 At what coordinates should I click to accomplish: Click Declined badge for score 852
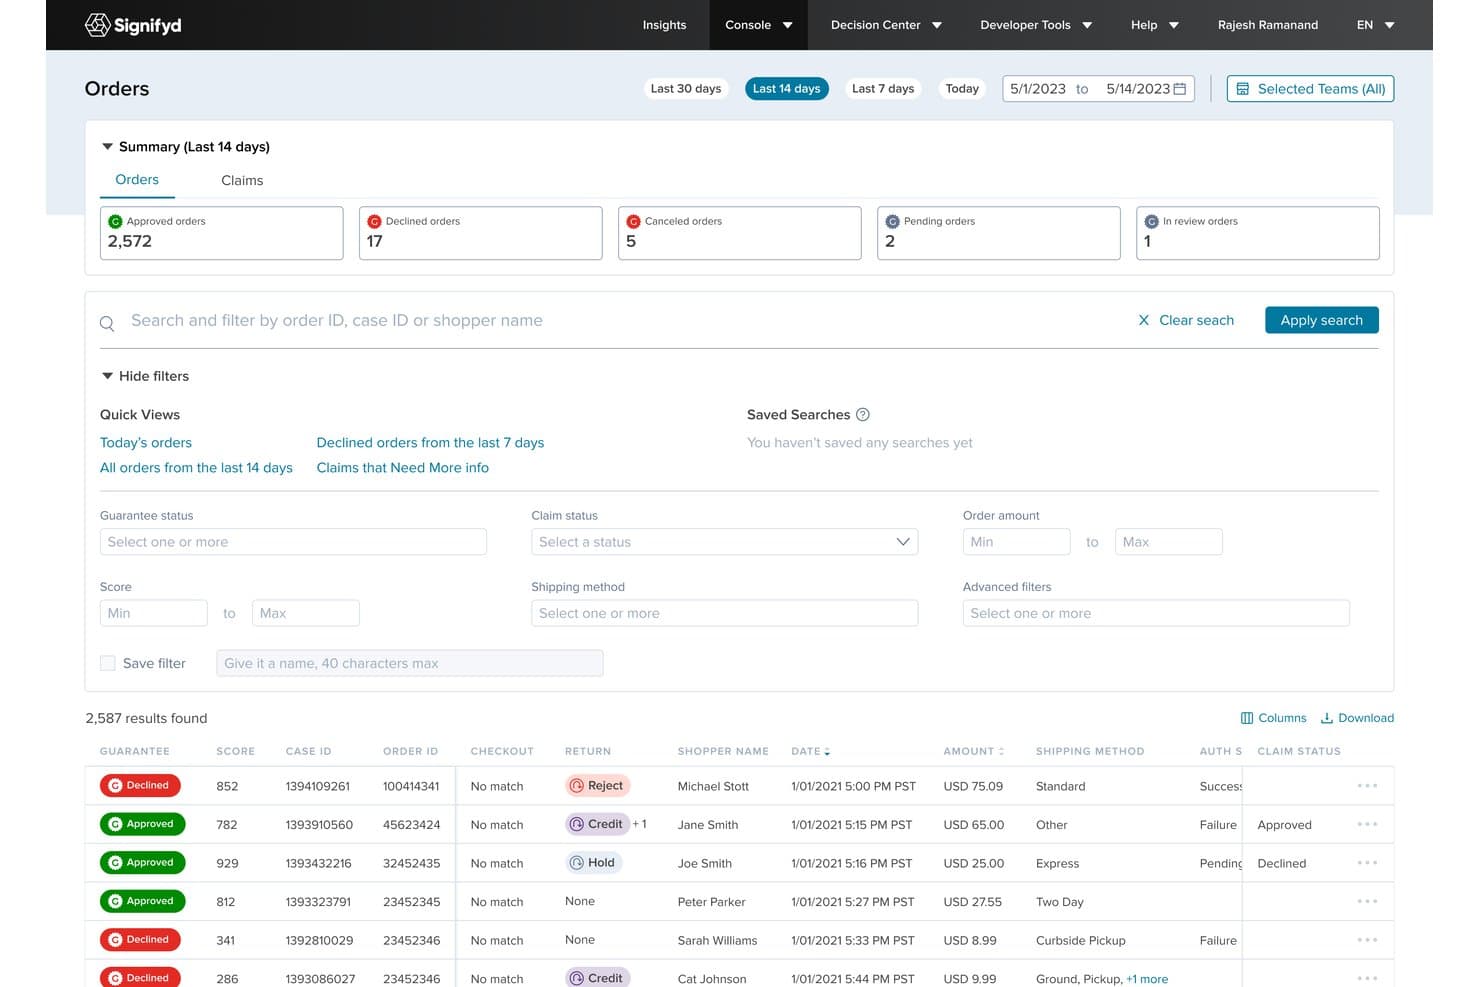140,786
